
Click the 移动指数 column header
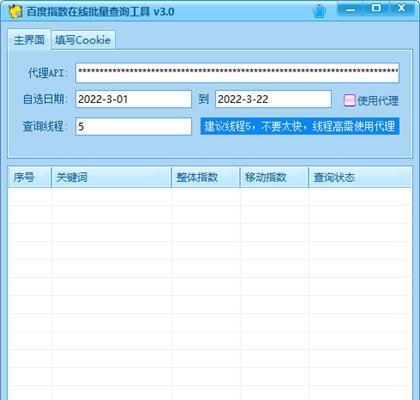pos(274,177)
